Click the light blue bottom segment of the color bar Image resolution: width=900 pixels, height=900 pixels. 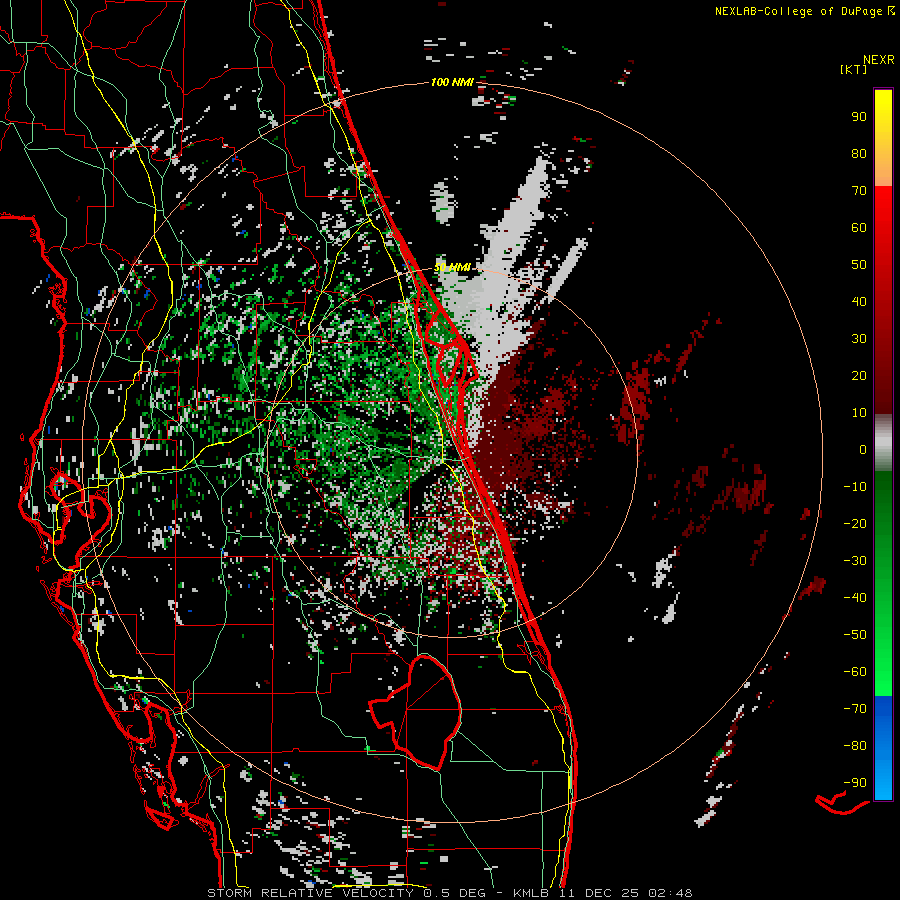(883, 781)
